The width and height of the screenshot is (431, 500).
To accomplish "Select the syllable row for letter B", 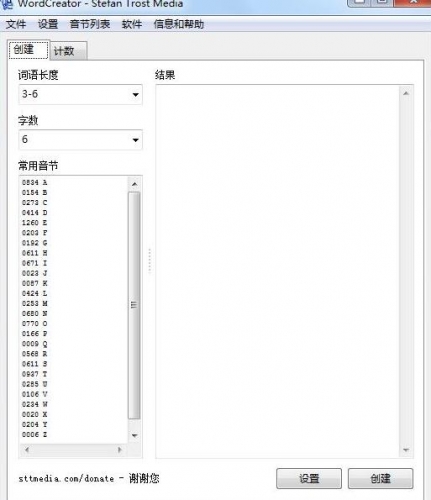I will pos(34,192).
